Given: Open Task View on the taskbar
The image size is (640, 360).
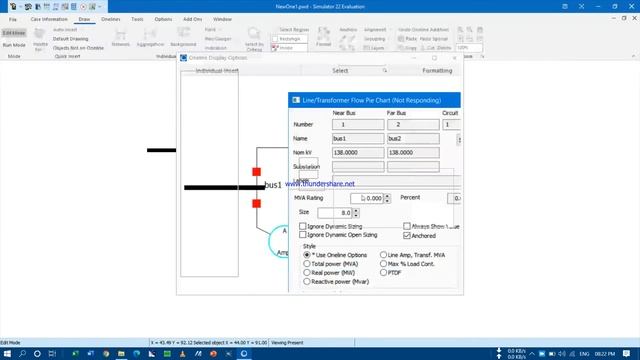Looking at the screenshot, I should pos(52,353).
